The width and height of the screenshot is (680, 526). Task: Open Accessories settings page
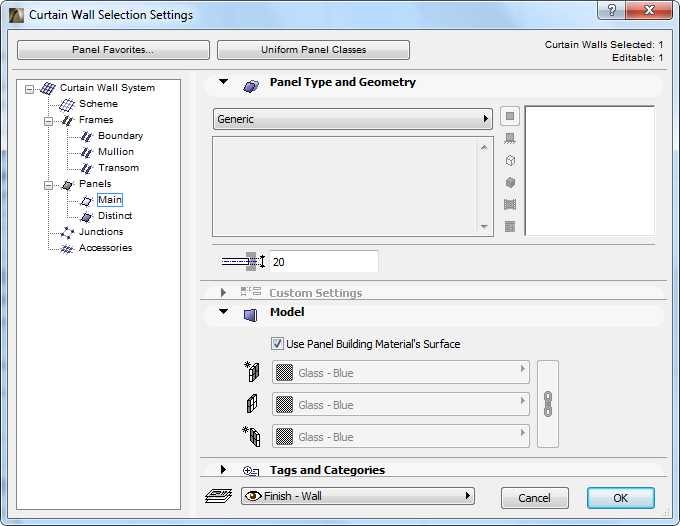[x=105, y=248]
